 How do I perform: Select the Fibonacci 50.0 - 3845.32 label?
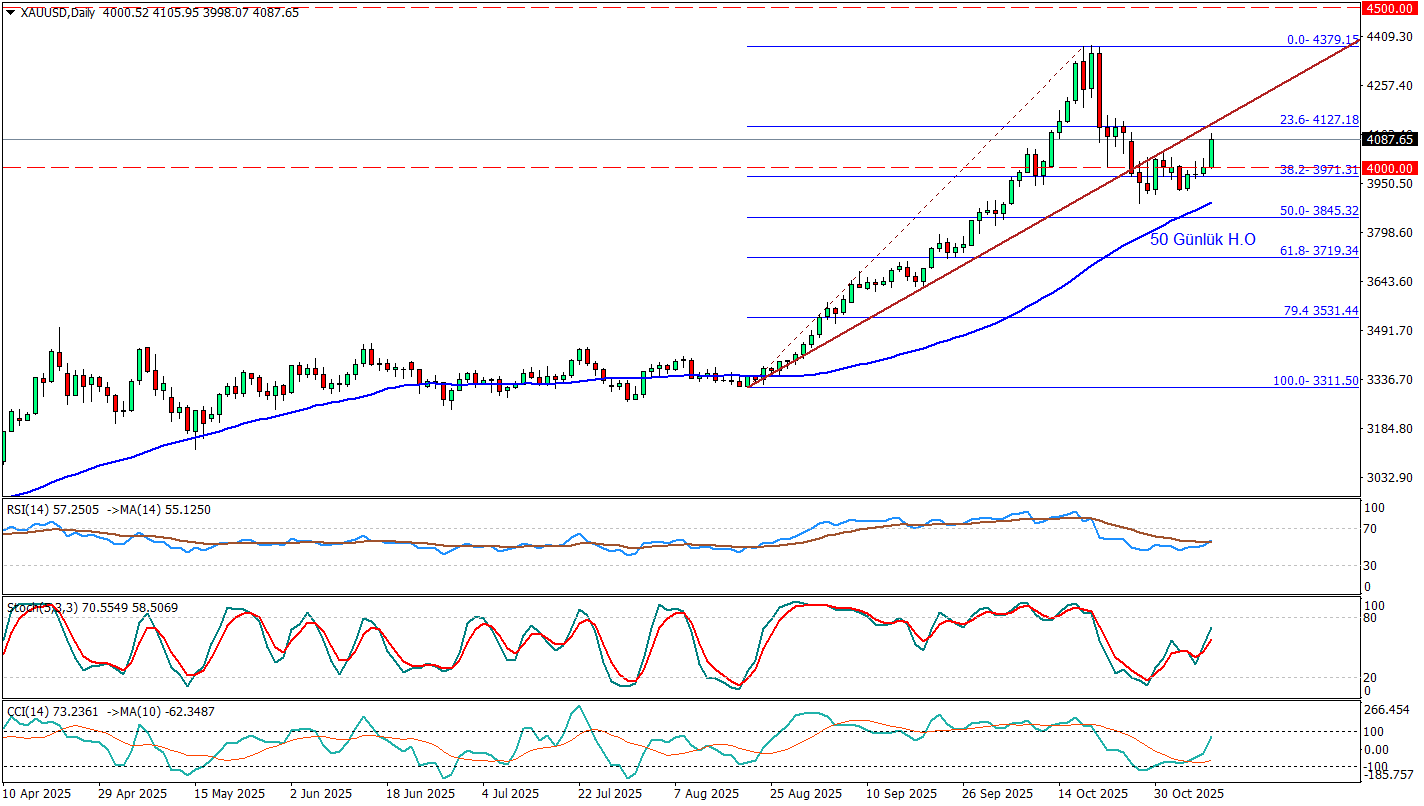1318,211
